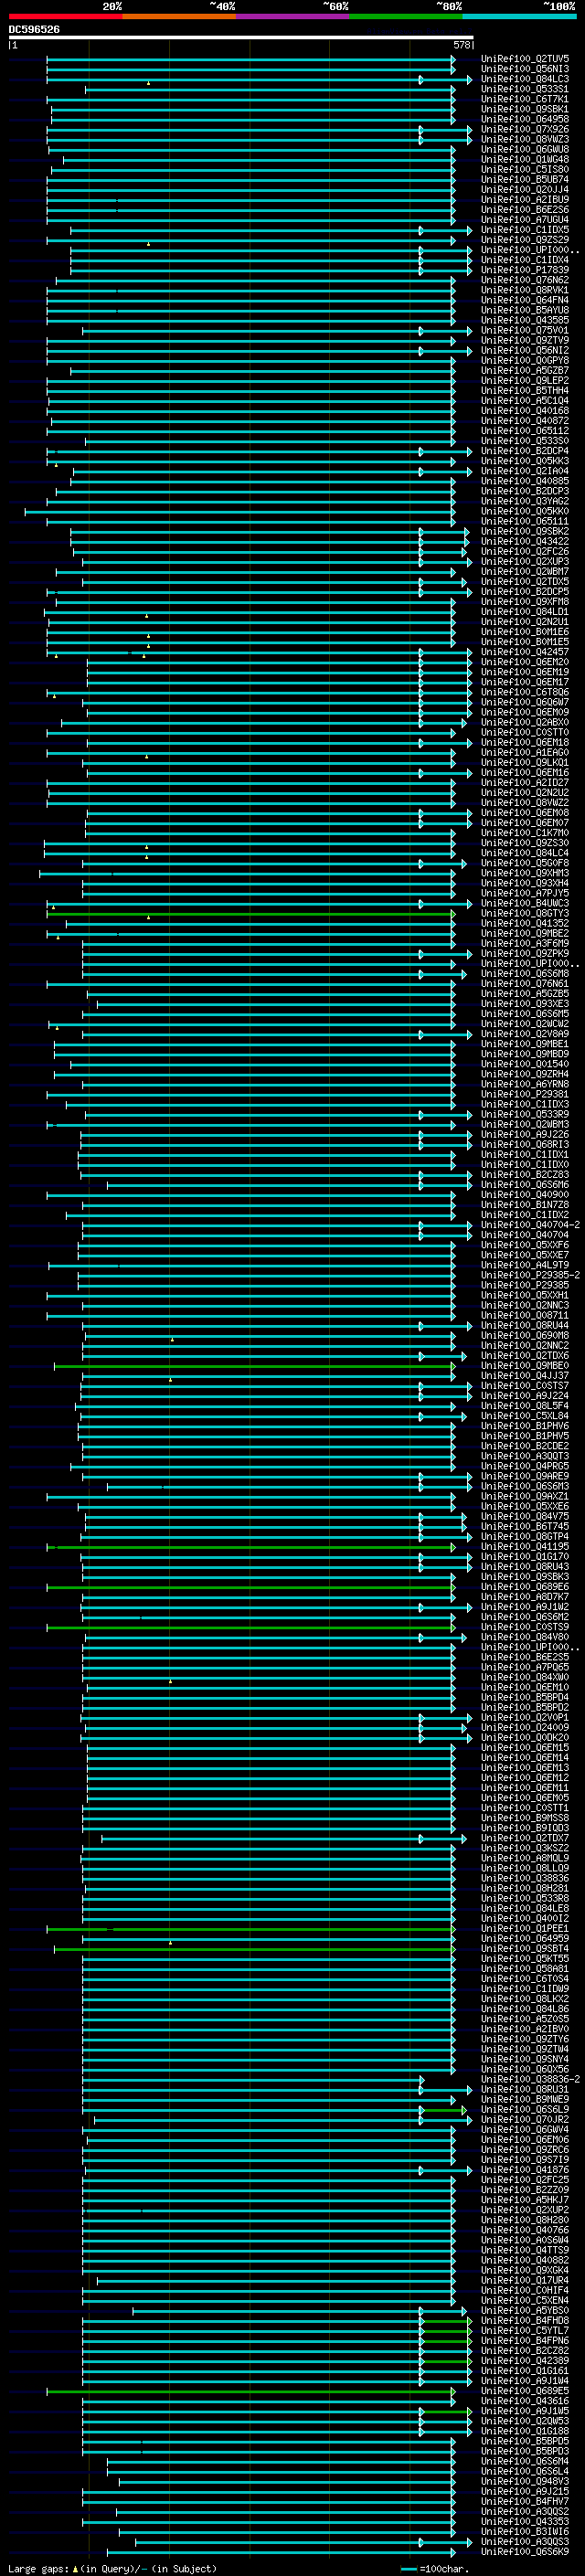Open hit UniRef100_Q2TUV5
The width and height of the screenshot is (585, 2576).
(x=525, y=59)
